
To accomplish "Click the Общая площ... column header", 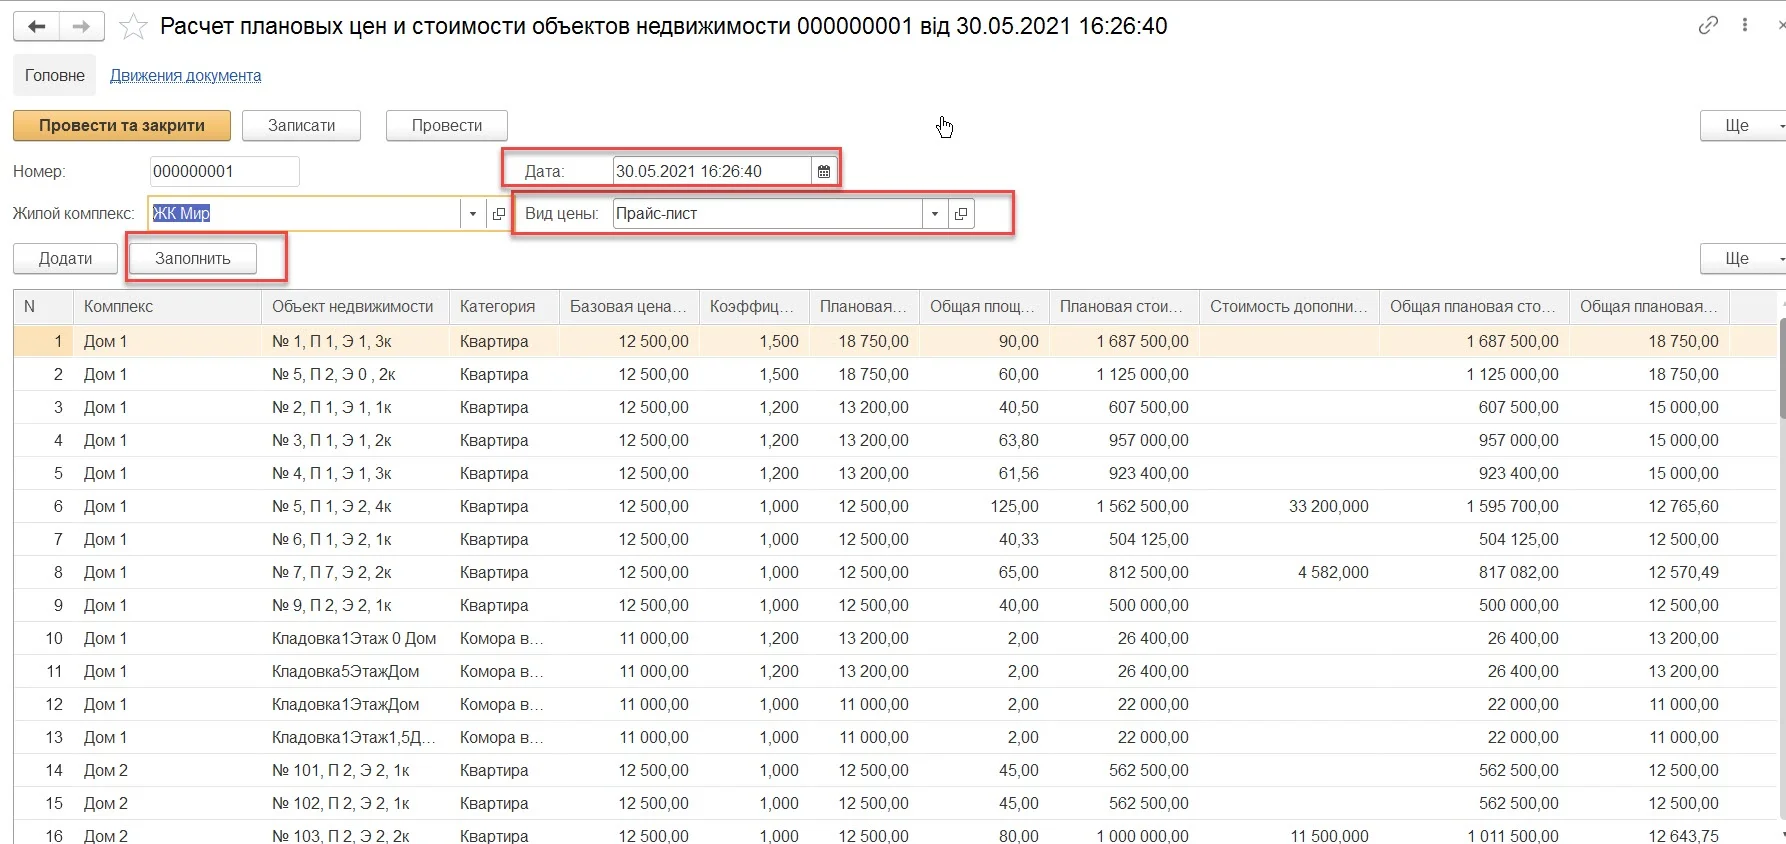I will (x=984, y=306).
